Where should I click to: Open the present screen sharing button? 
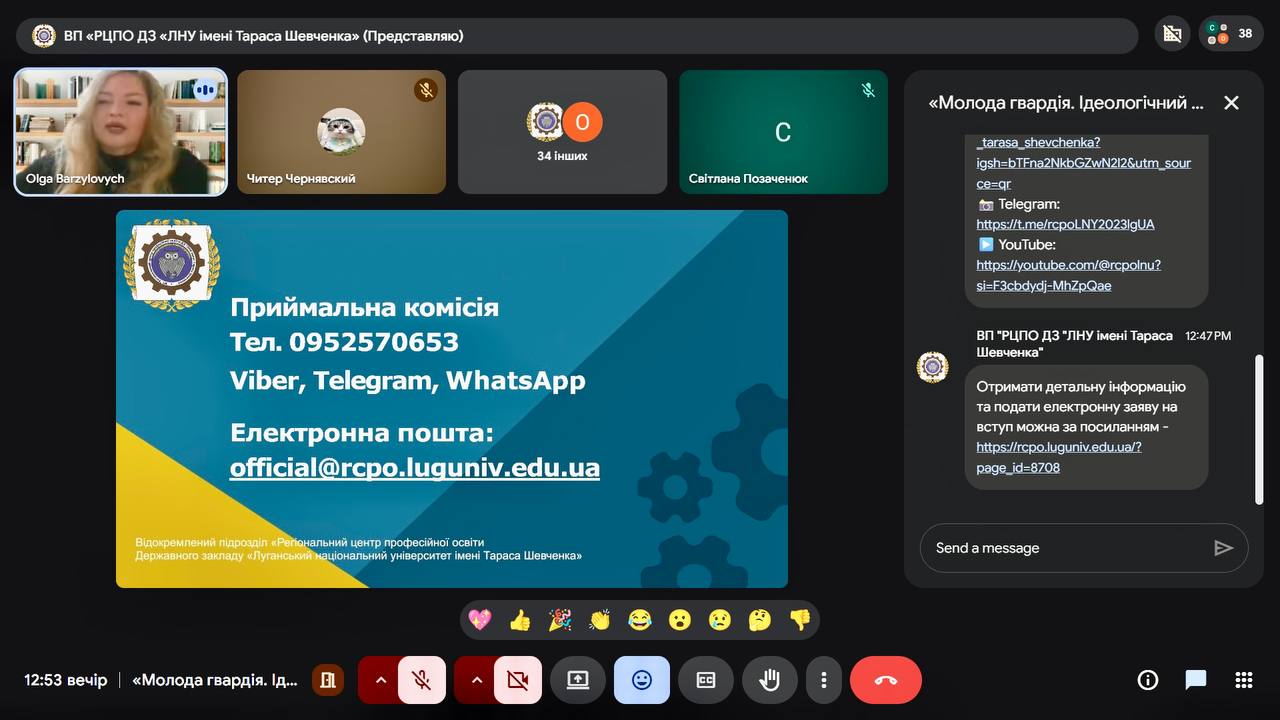[x=578, y=680]
